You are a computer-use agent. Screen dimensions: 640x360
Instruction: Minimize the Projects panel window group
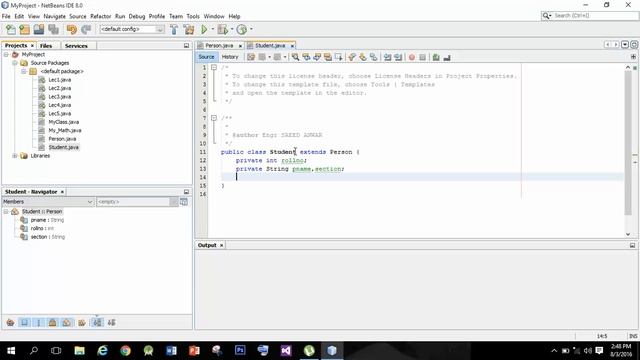187,46
